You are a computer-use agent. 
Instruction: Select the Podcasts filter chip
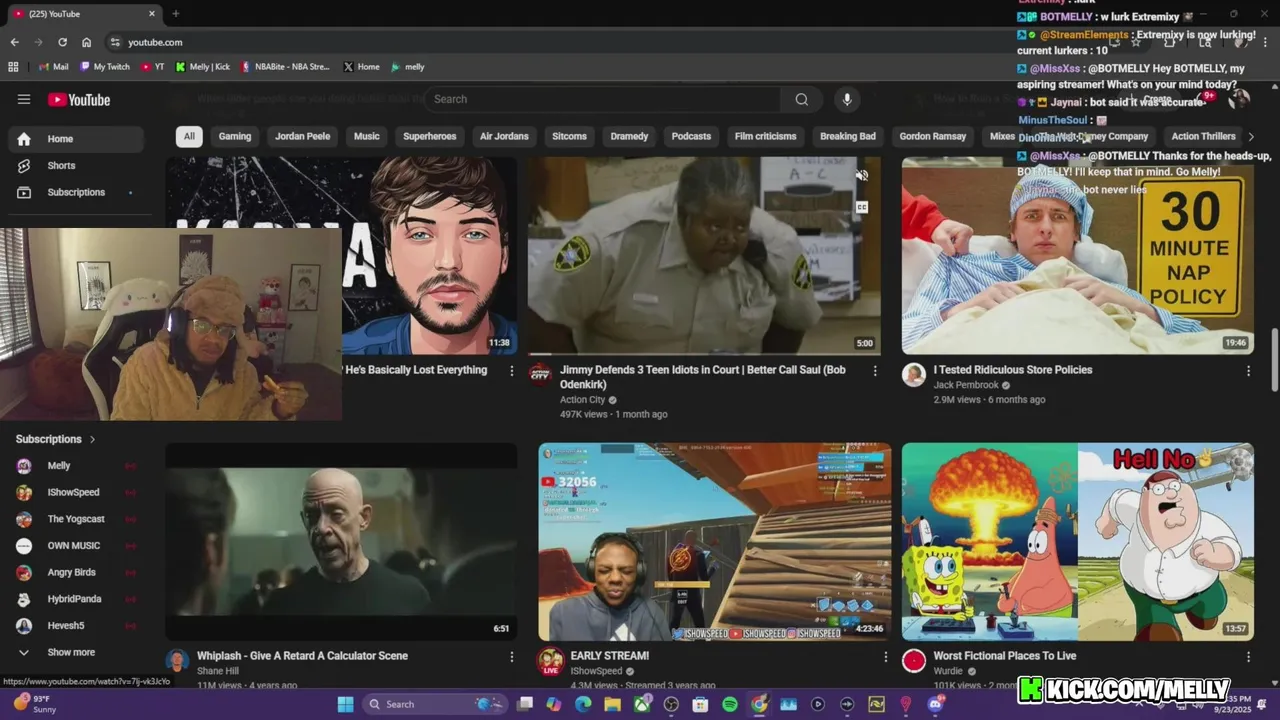pos(691,136)
